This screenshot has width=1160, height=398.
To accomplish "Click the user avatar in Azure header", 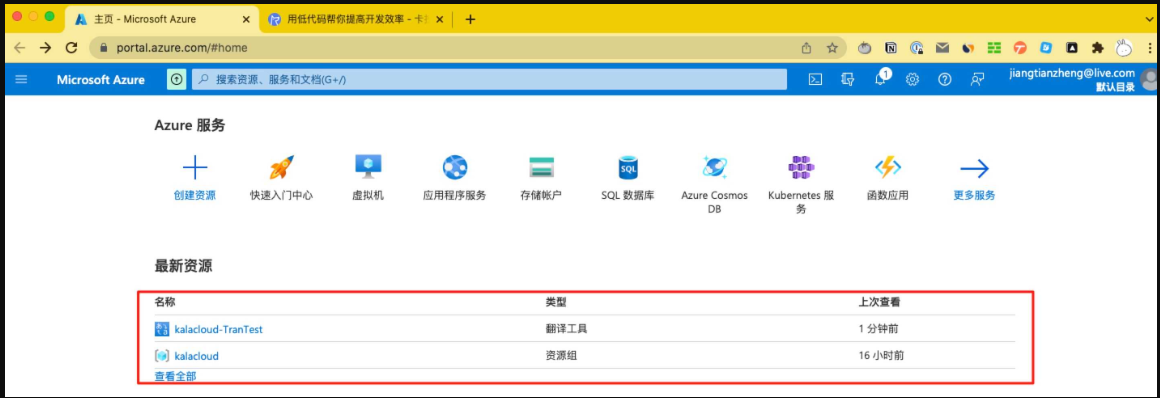I will click(x=1150, y=78).
